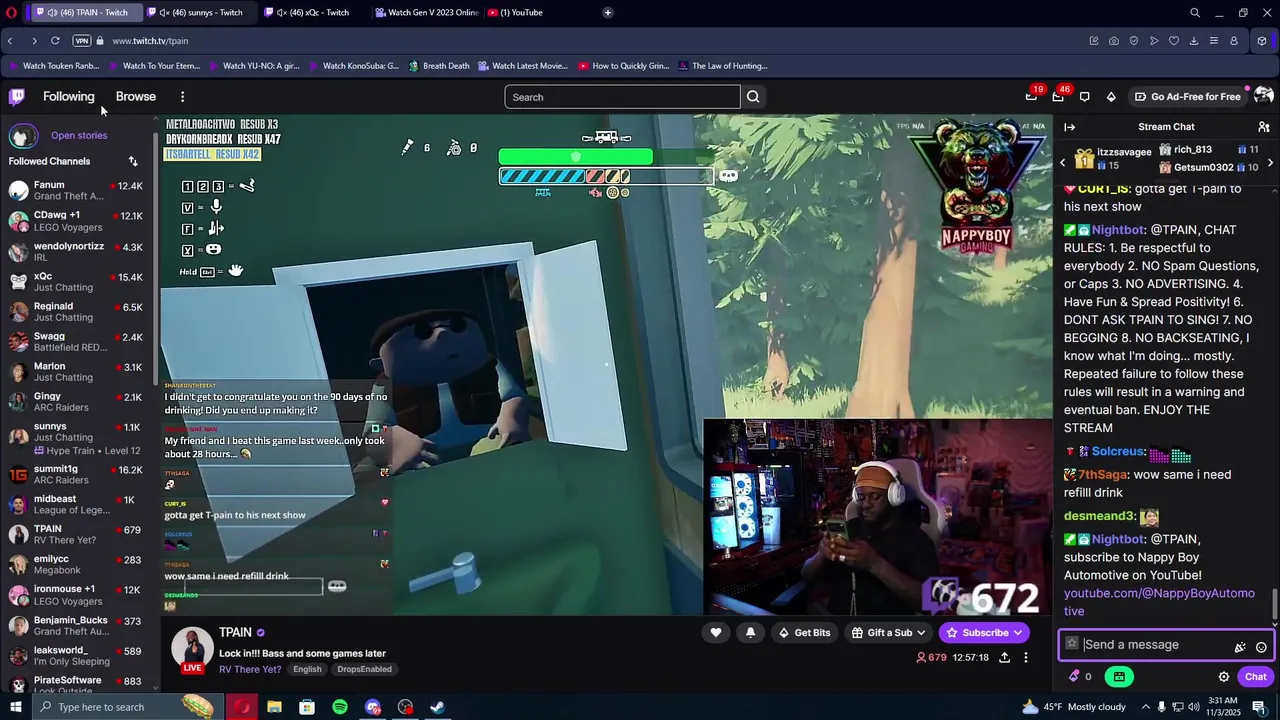Open RV There Yet? game link
The height and width of the screenshot is (720, 1280).
point(252,669)
